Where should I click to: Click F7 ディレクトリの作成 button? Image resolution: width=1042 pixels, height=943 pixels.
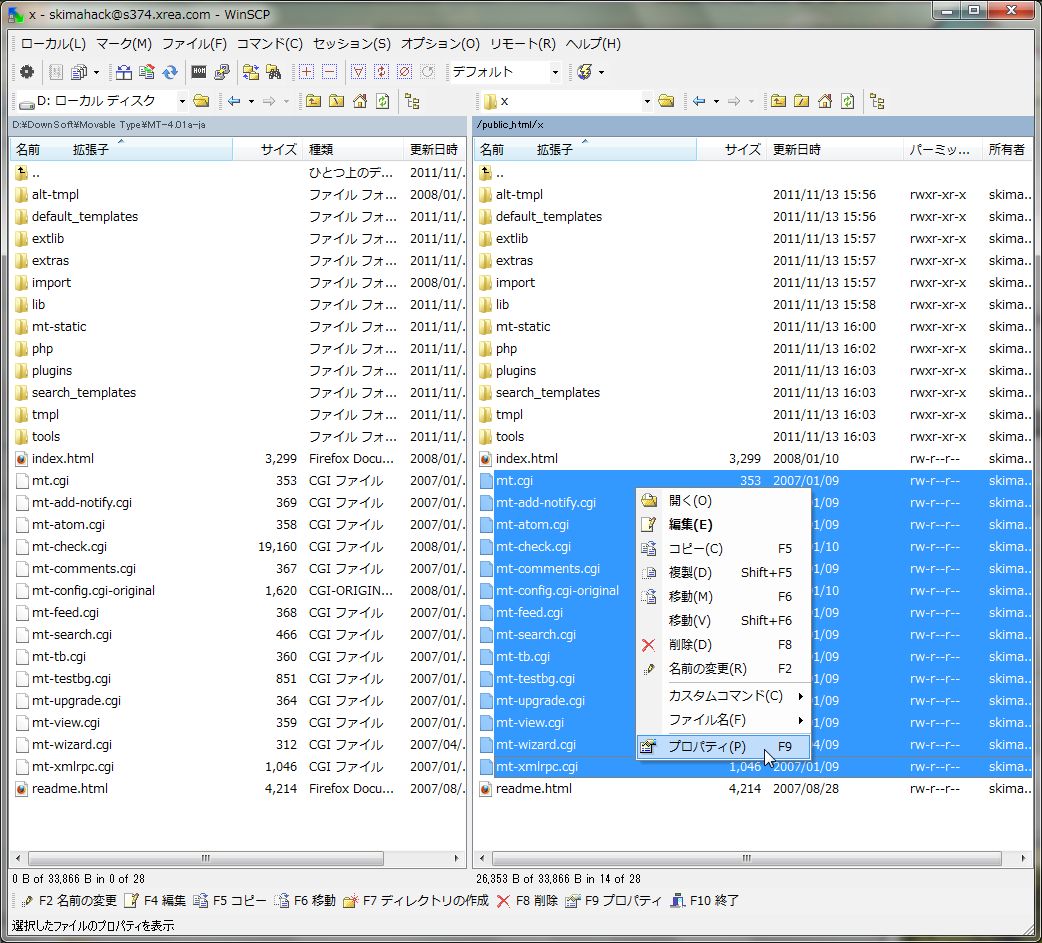click(416, 900)
